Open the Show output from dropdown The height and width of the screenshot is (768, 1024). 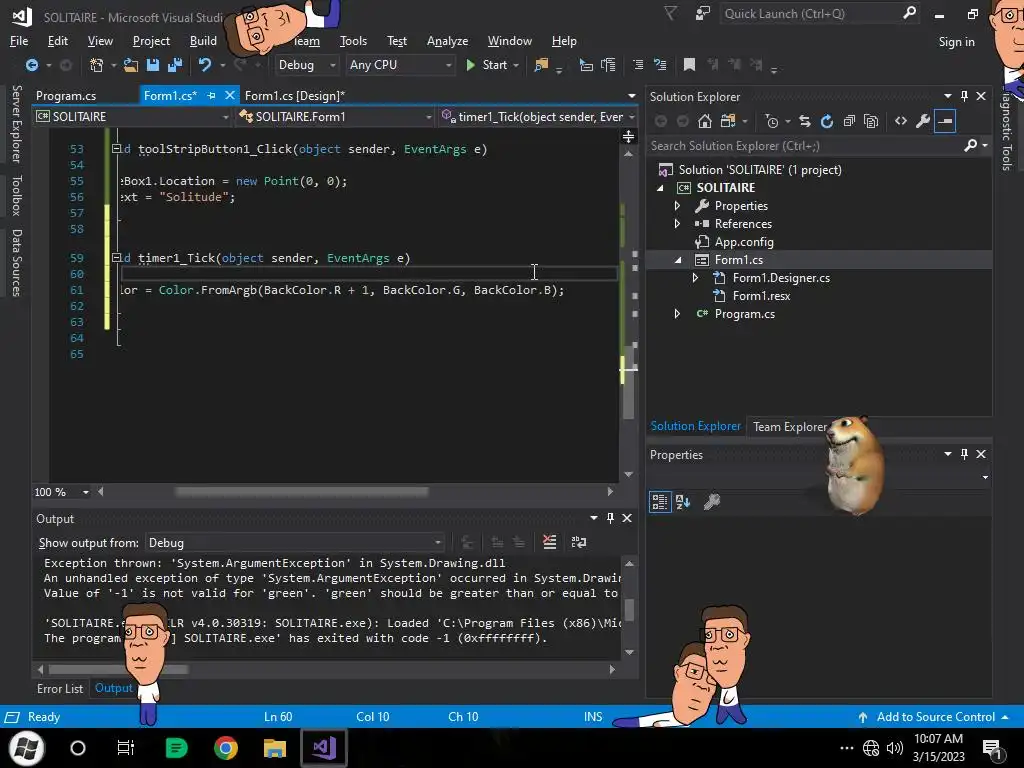295,543
